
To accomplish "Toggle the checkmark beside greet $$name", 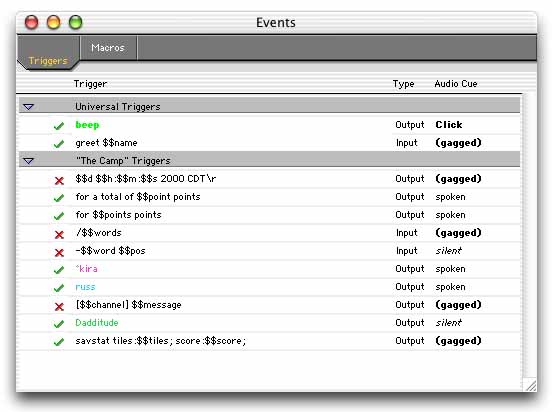I will click(x=59, y=144).
